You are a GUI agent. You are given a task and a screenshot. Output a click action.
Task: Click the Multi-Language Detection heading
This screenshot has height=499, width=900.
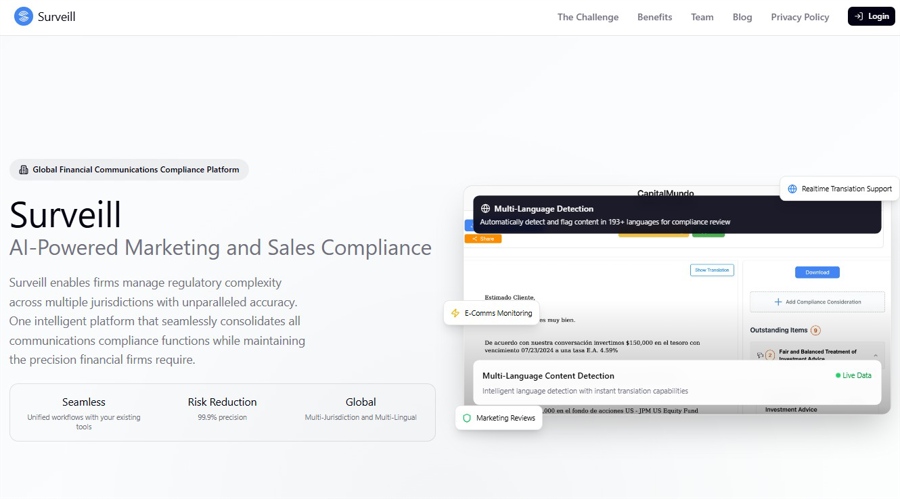pos(544,208)
